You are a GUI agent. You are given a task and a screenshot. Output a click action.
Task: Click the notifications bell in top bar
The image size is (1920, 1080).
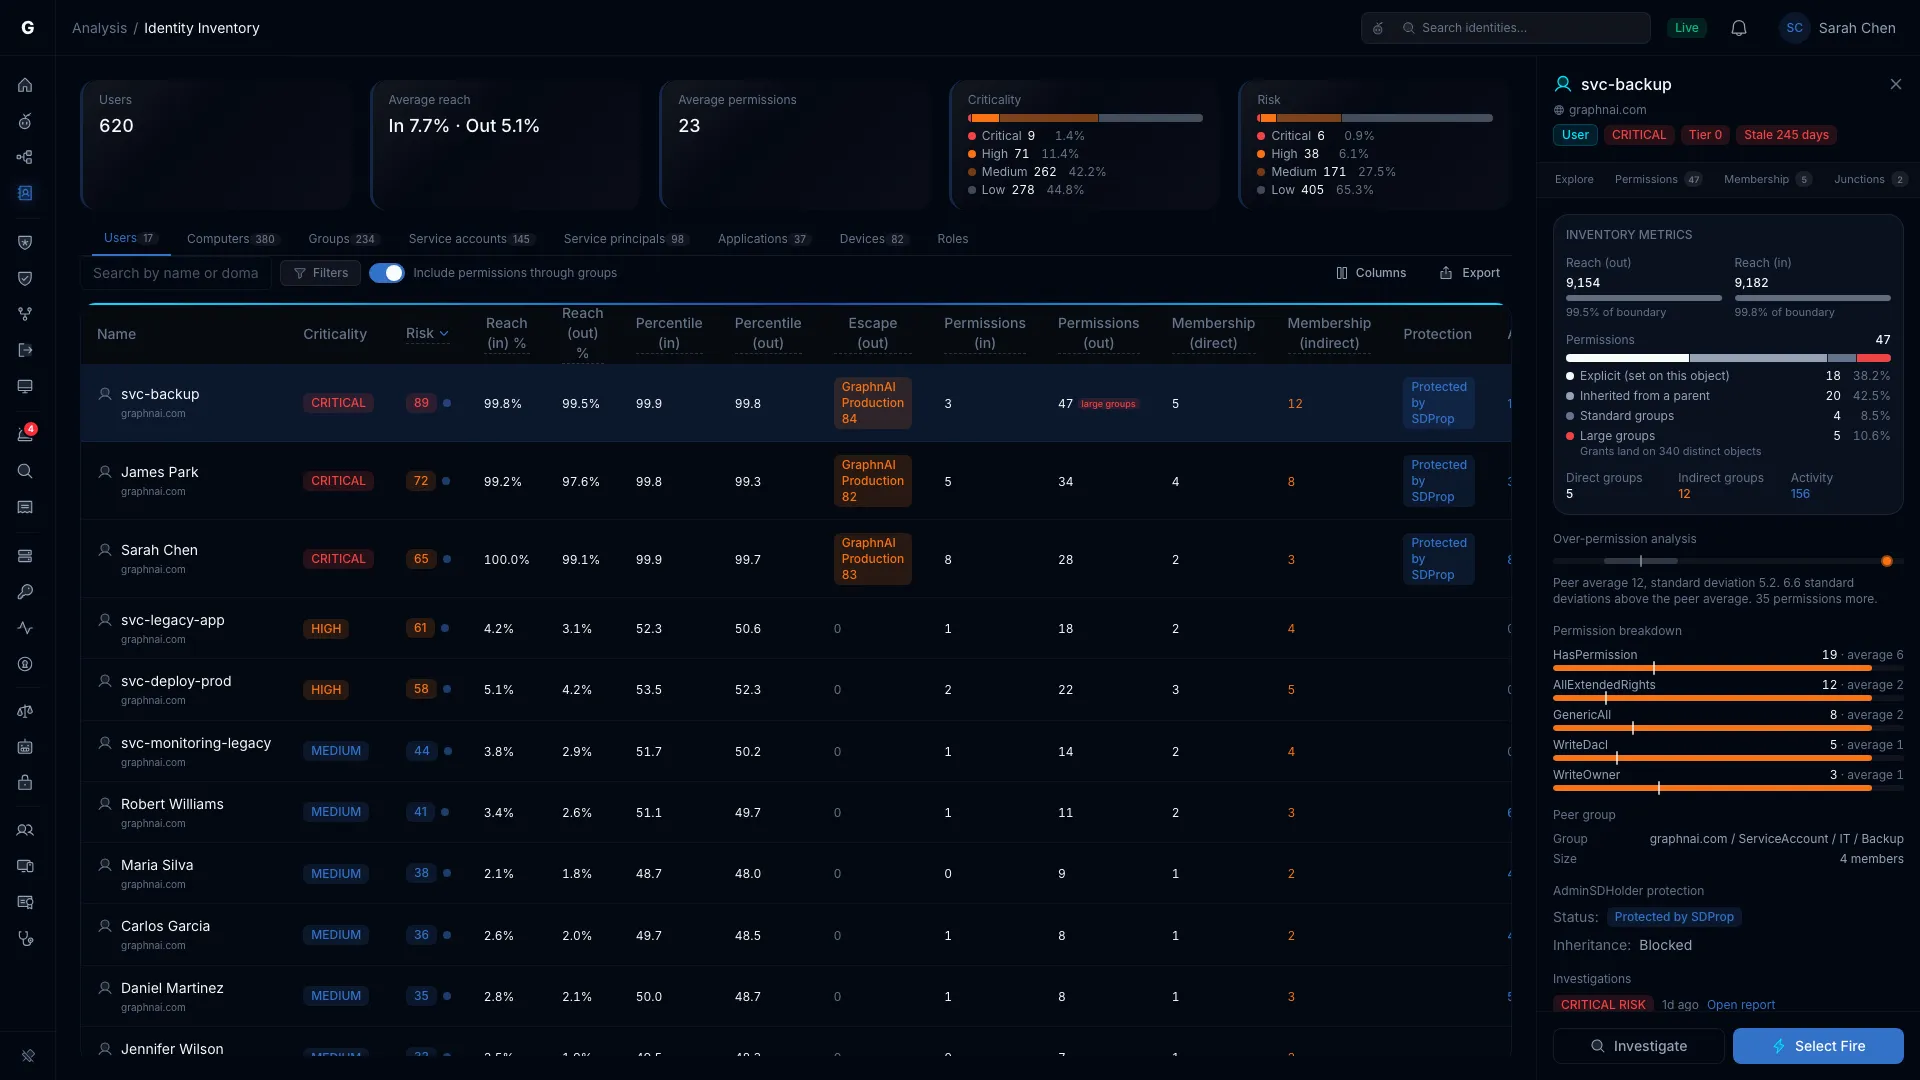pos(1738,28)
